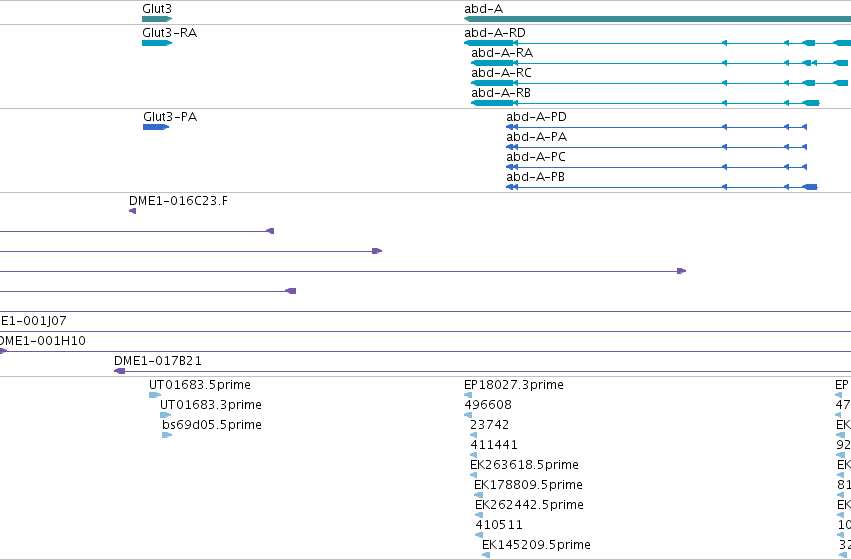
Task: Select the DME1-017B21 clone arrow end
Action: 119,371
